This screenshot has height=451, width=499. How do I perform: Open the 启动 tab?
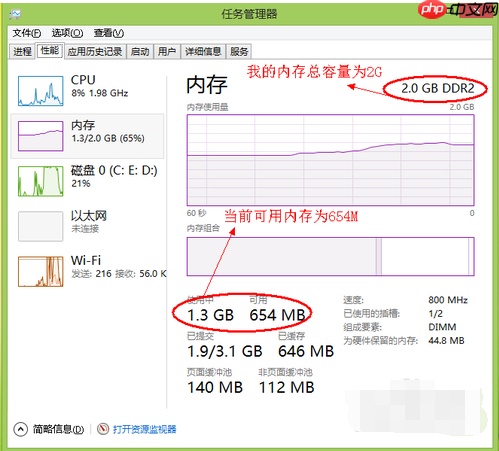pyautogui.click(x=140, y=52)
